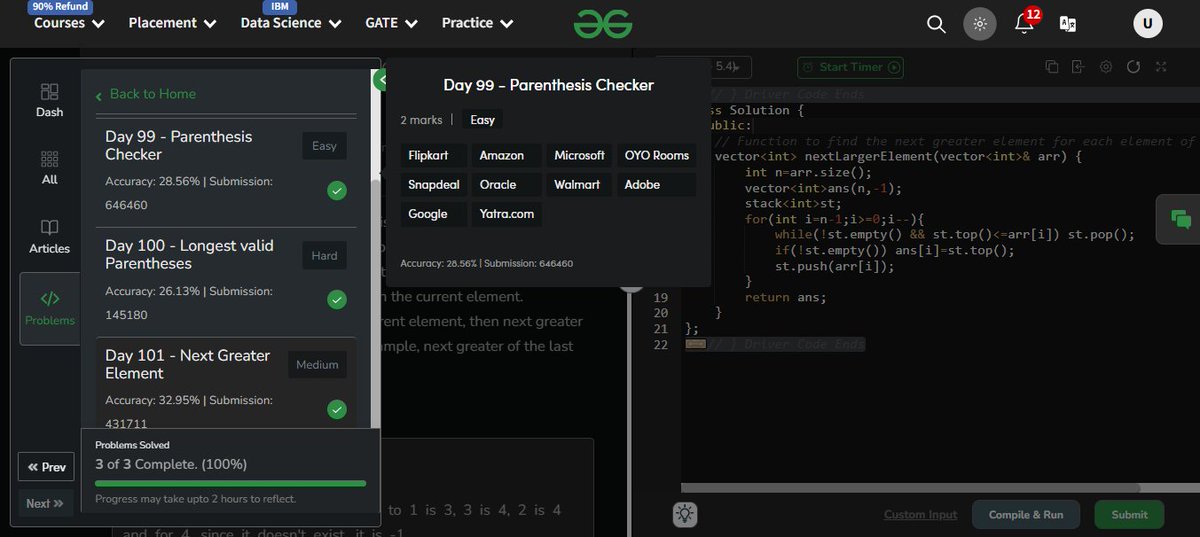Open the Dash sidebar tab
This screenshot has height=537, width=1200.
[50, 100]
